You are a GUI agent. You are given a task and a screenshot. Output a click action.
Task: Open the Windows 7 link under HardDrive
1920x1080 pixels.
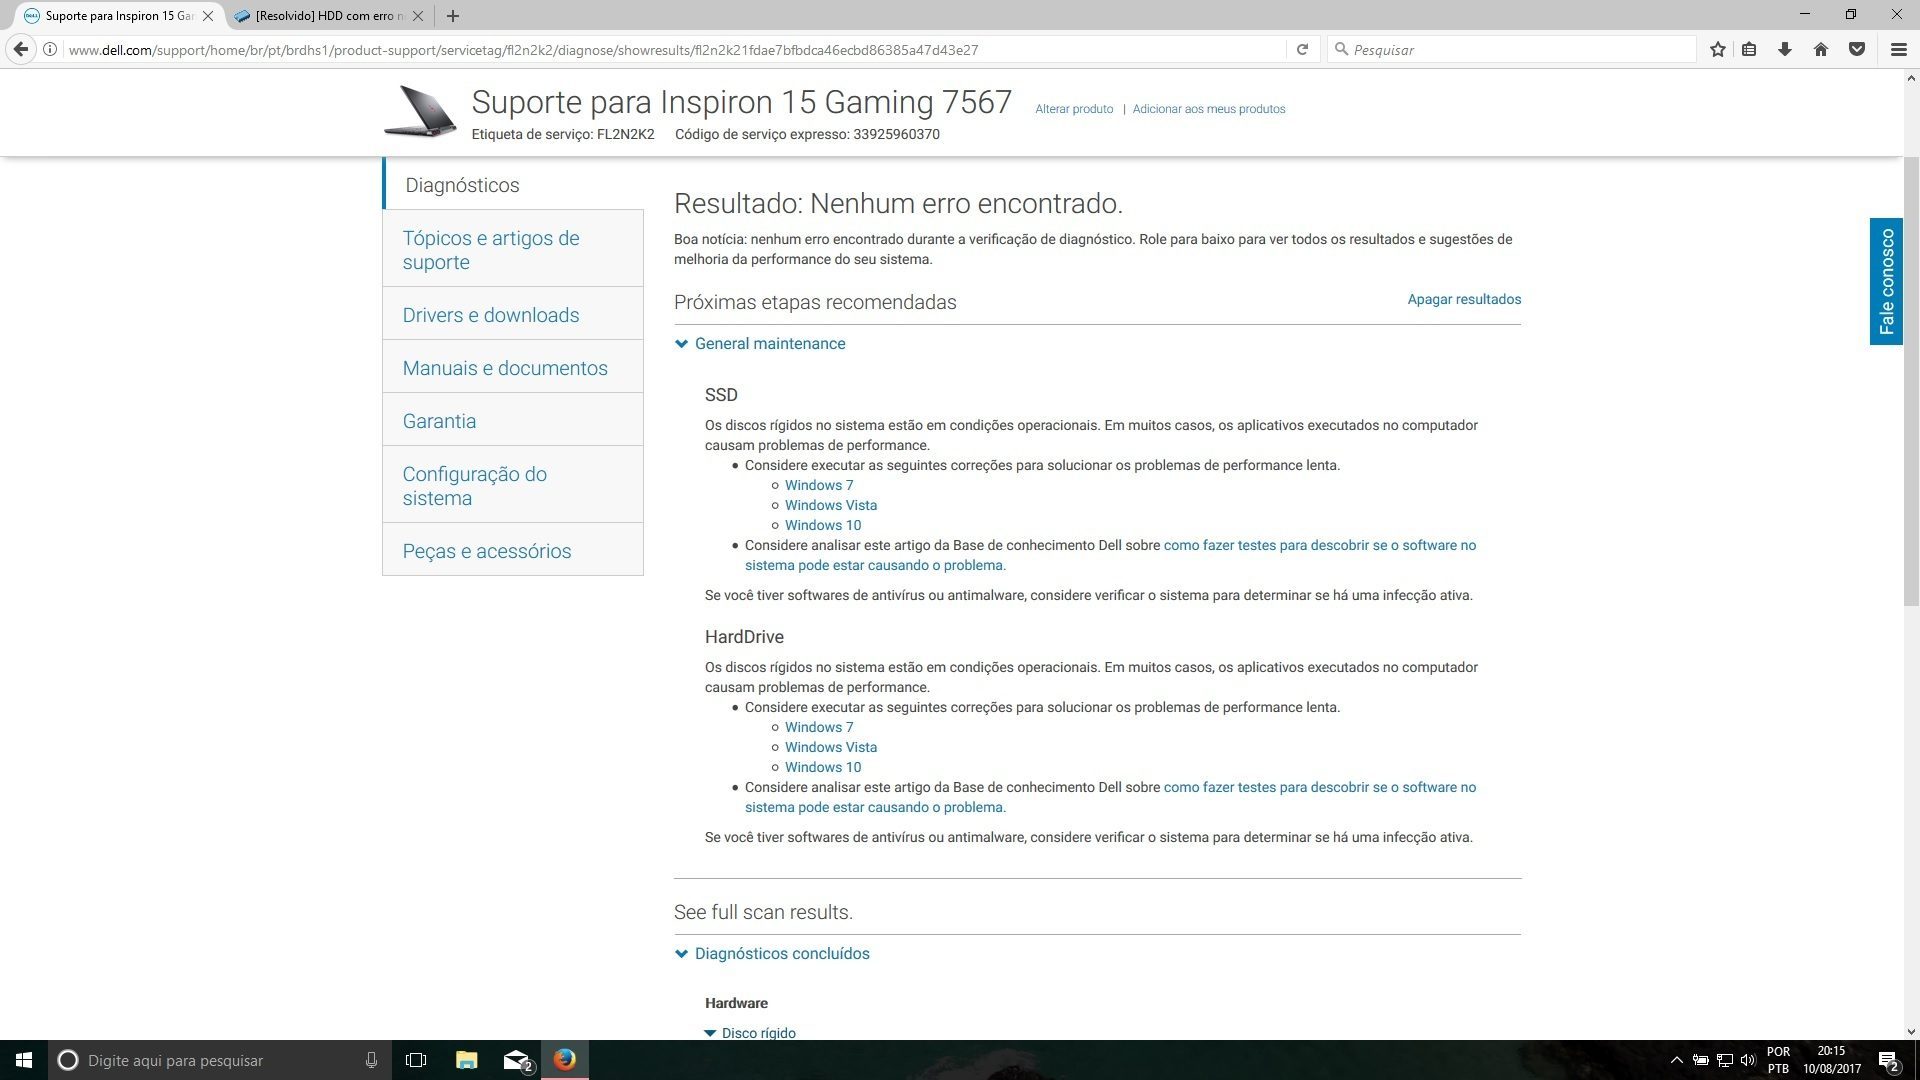tap(819, 727)
